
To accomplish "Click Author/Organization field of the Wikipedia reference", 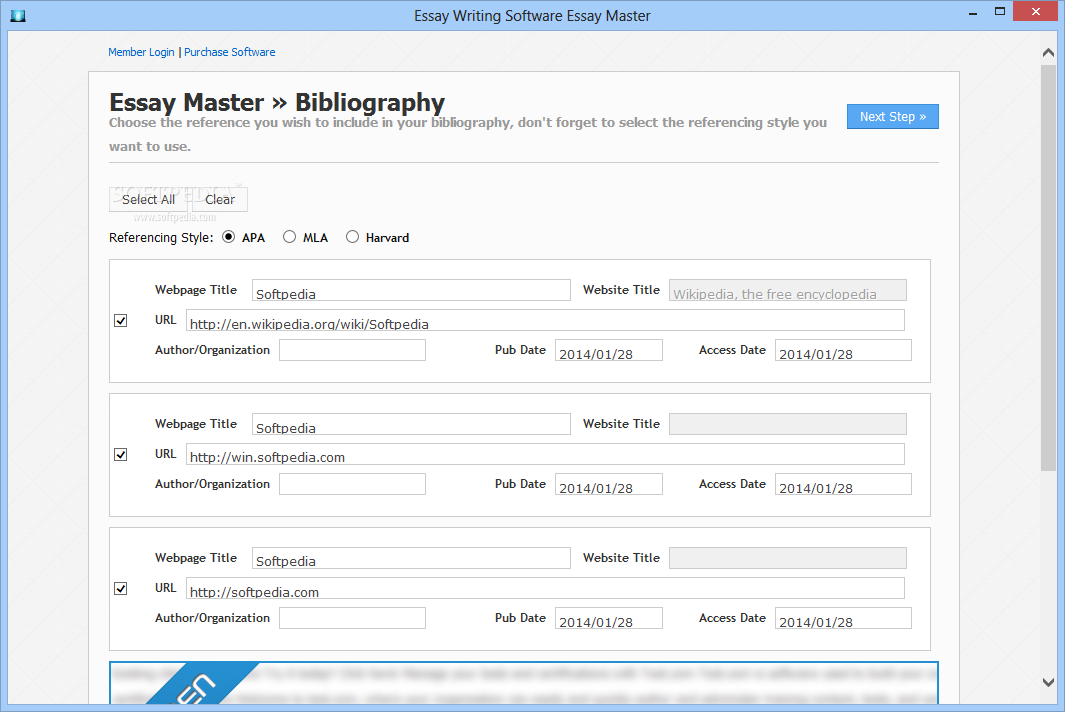I will (x=353, y=350).
